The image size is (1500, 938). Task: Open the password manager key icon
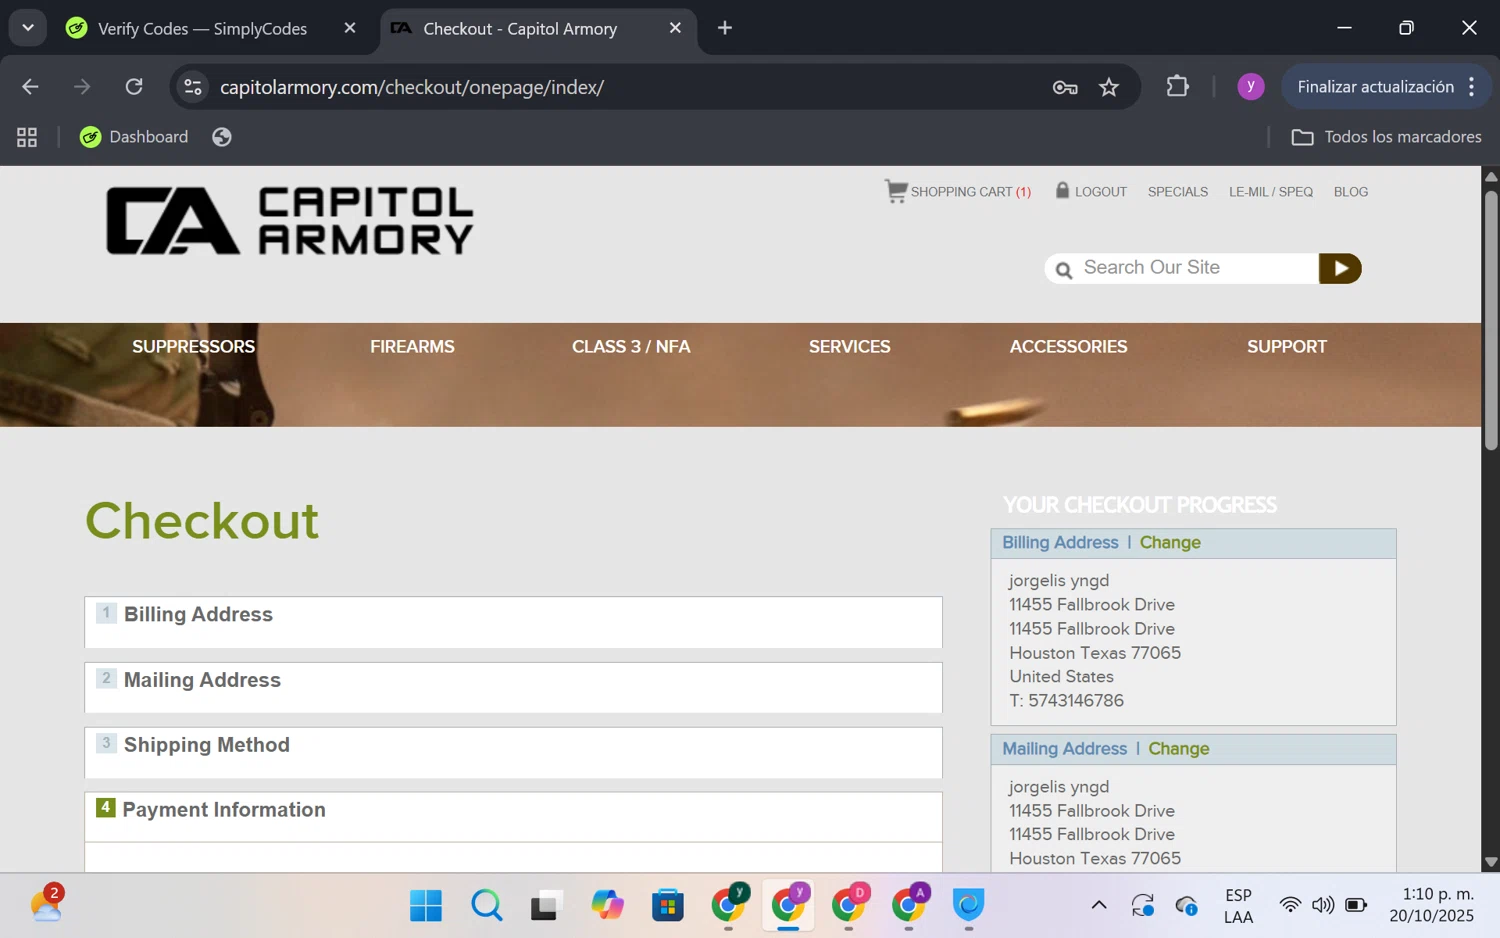(1065, 87)
